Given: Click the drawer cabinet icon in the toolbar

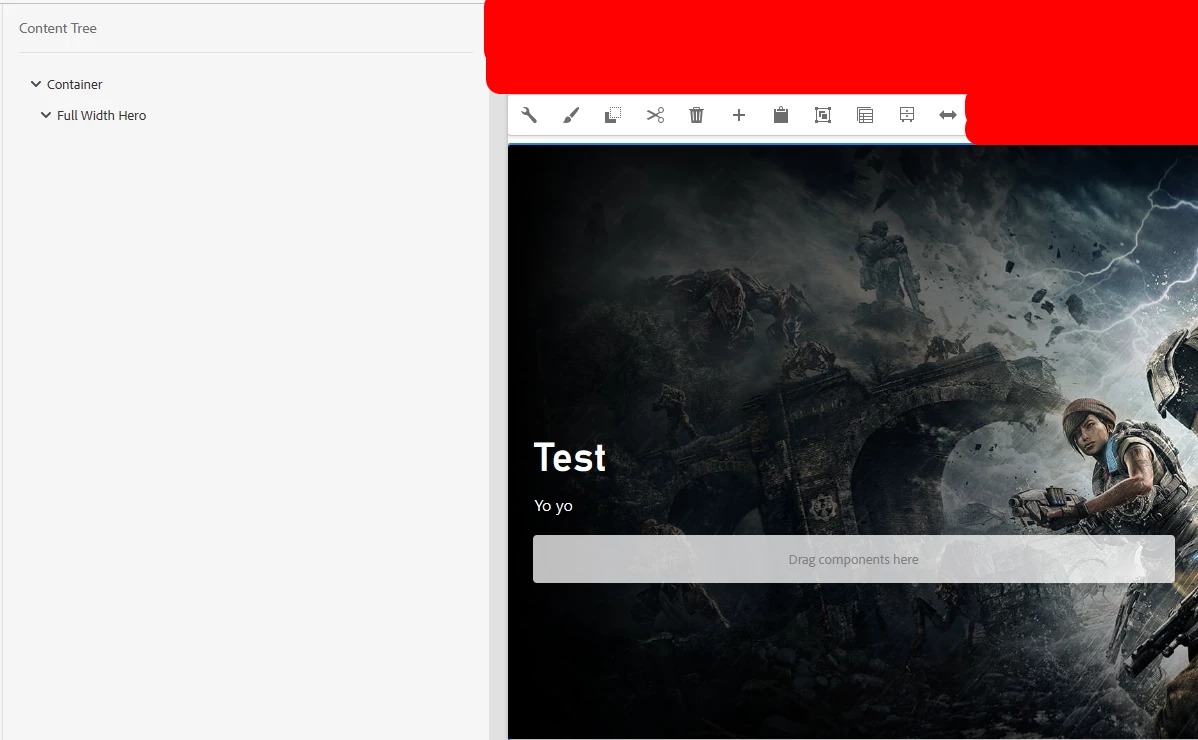Looking at the screenshot, I should pyautogui.click(x=907, y=115).
